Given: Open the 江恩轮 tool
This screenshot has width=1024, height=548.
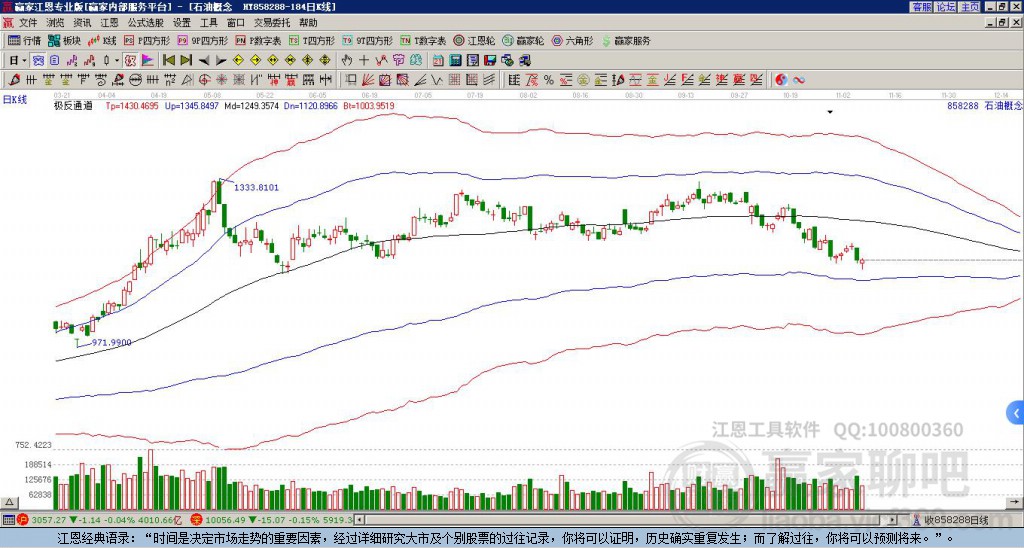Looking at the screenshot, I should (x=474, y=40).
